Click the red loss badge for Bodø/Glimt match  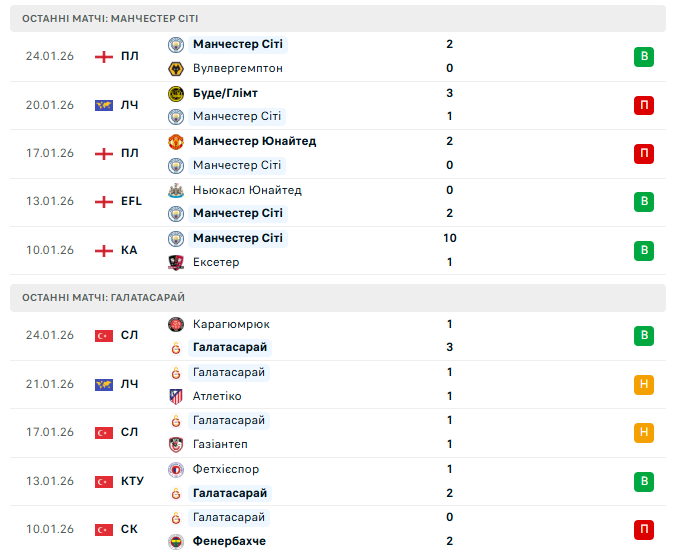pos(644,105)
